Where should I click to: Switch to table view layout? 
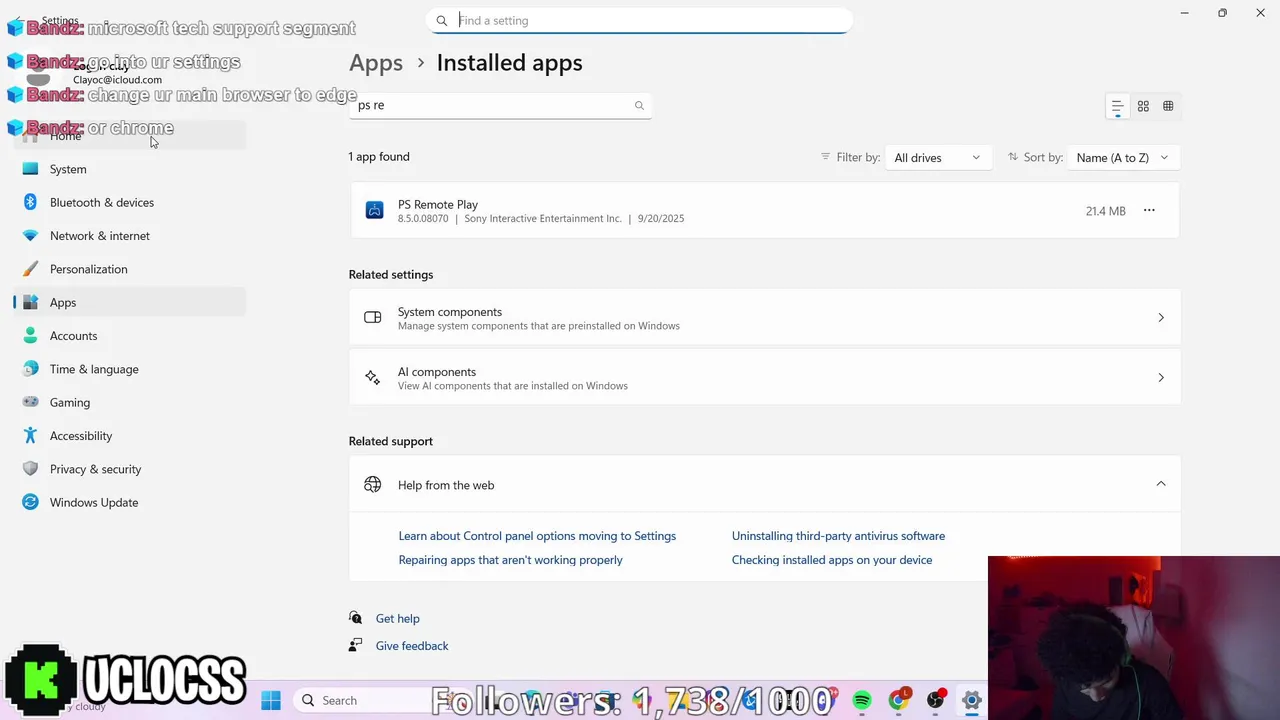click(x=1168, y=106)
